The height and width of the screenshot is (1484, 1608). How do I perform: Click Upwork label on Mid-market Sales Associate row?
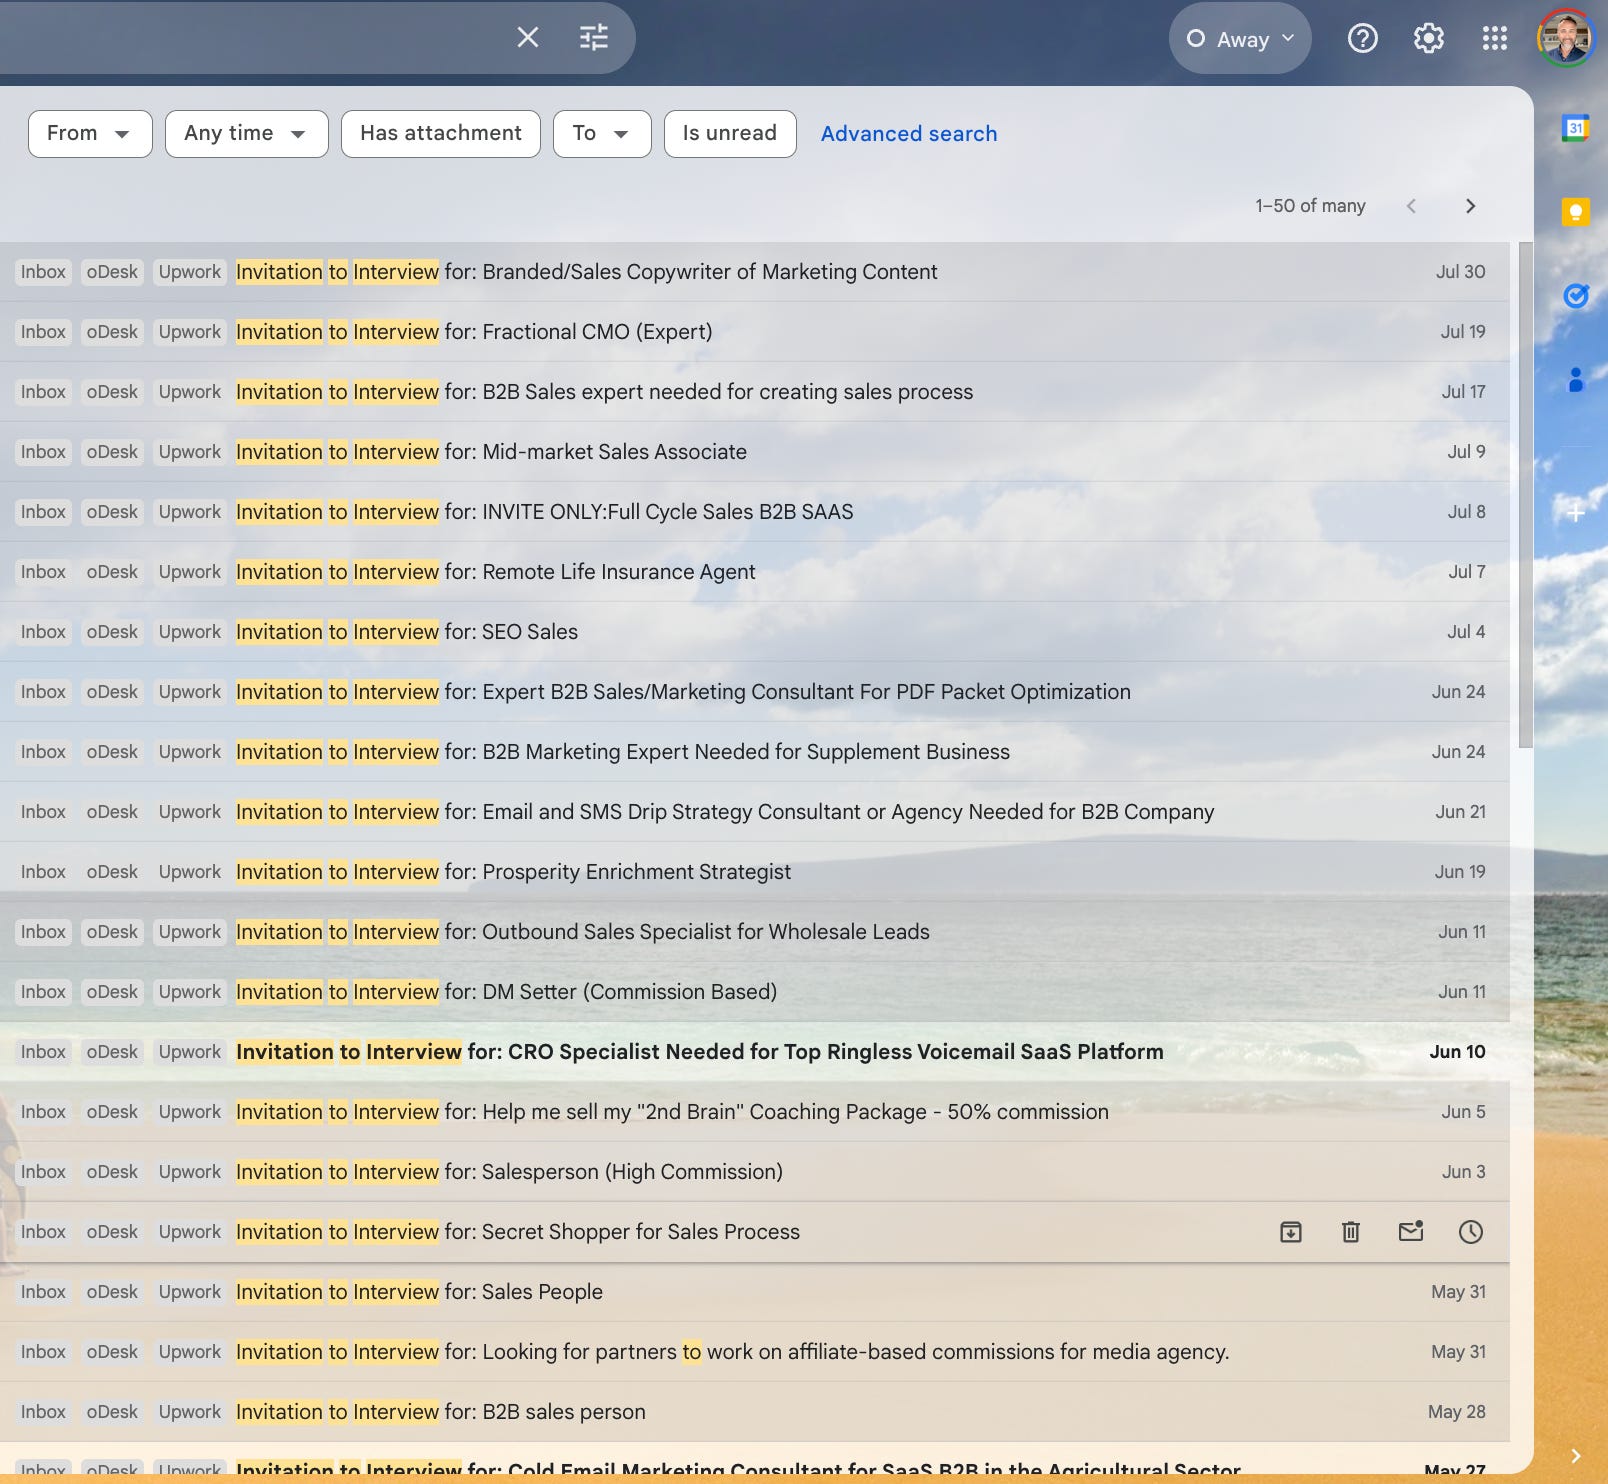[190, 452]
